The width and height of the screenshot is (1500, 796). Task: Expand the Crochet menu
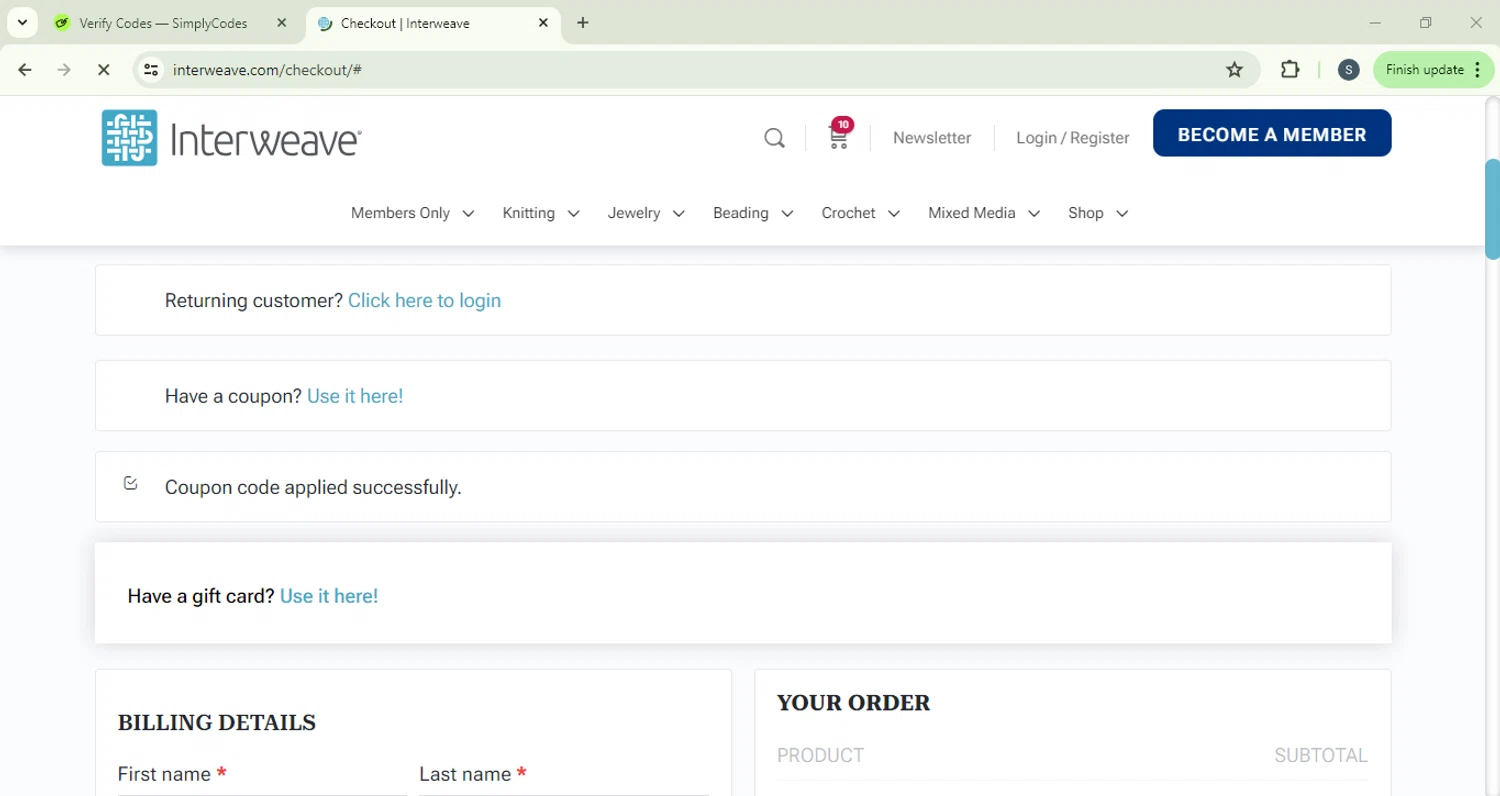point(861,213)
